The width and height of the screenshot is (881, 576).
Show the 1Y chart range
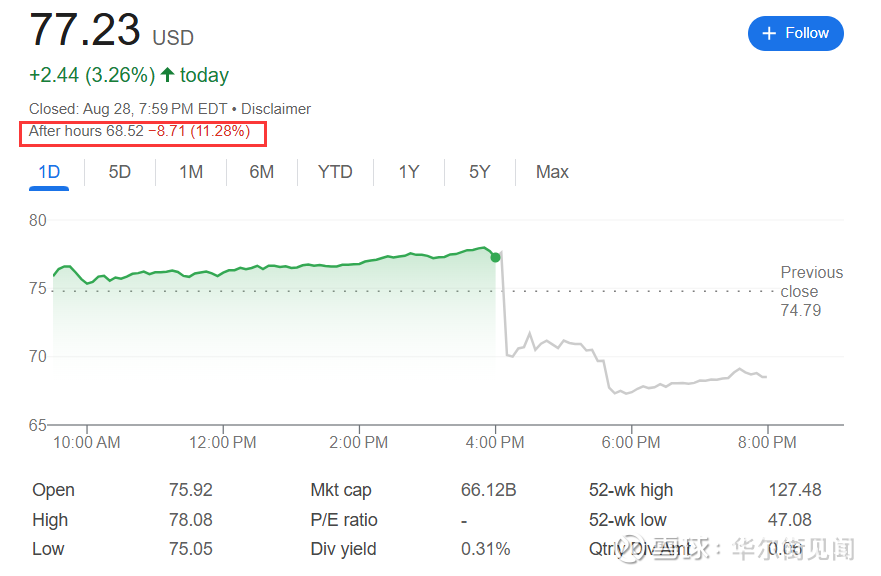click(409, 172)
